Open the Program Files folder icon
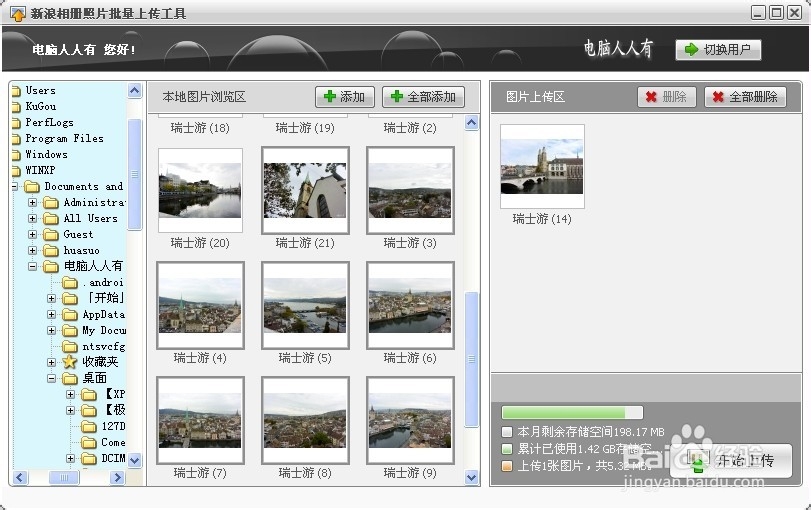The image size is (811, 510). [x=16, y=139]
